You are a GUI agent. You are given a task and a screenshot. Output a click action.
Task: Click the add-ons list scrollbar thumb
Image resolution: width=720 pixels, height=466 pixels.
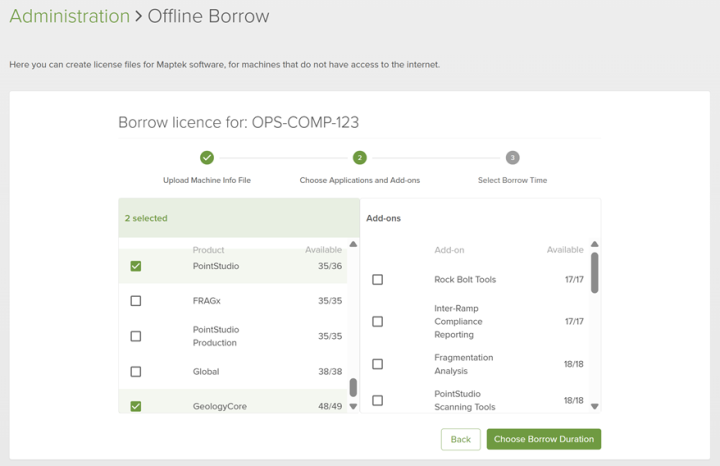click(x=595, y=273)
